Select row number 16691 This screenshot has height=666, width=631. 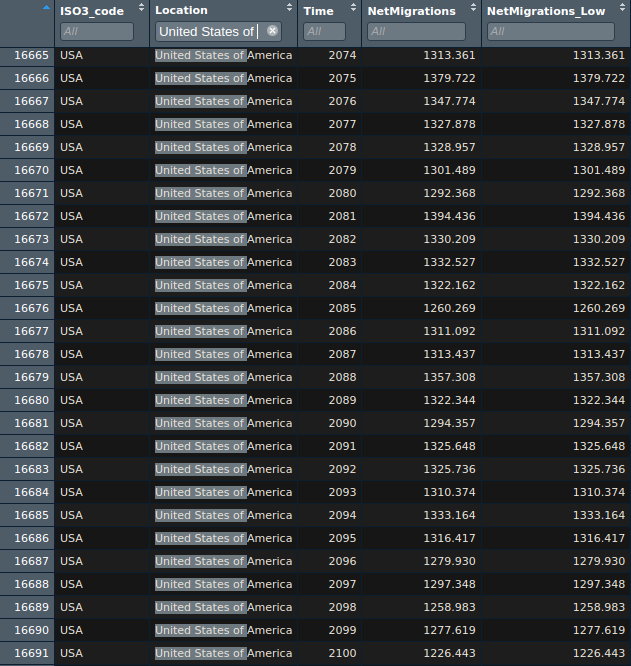coord(30,653)
